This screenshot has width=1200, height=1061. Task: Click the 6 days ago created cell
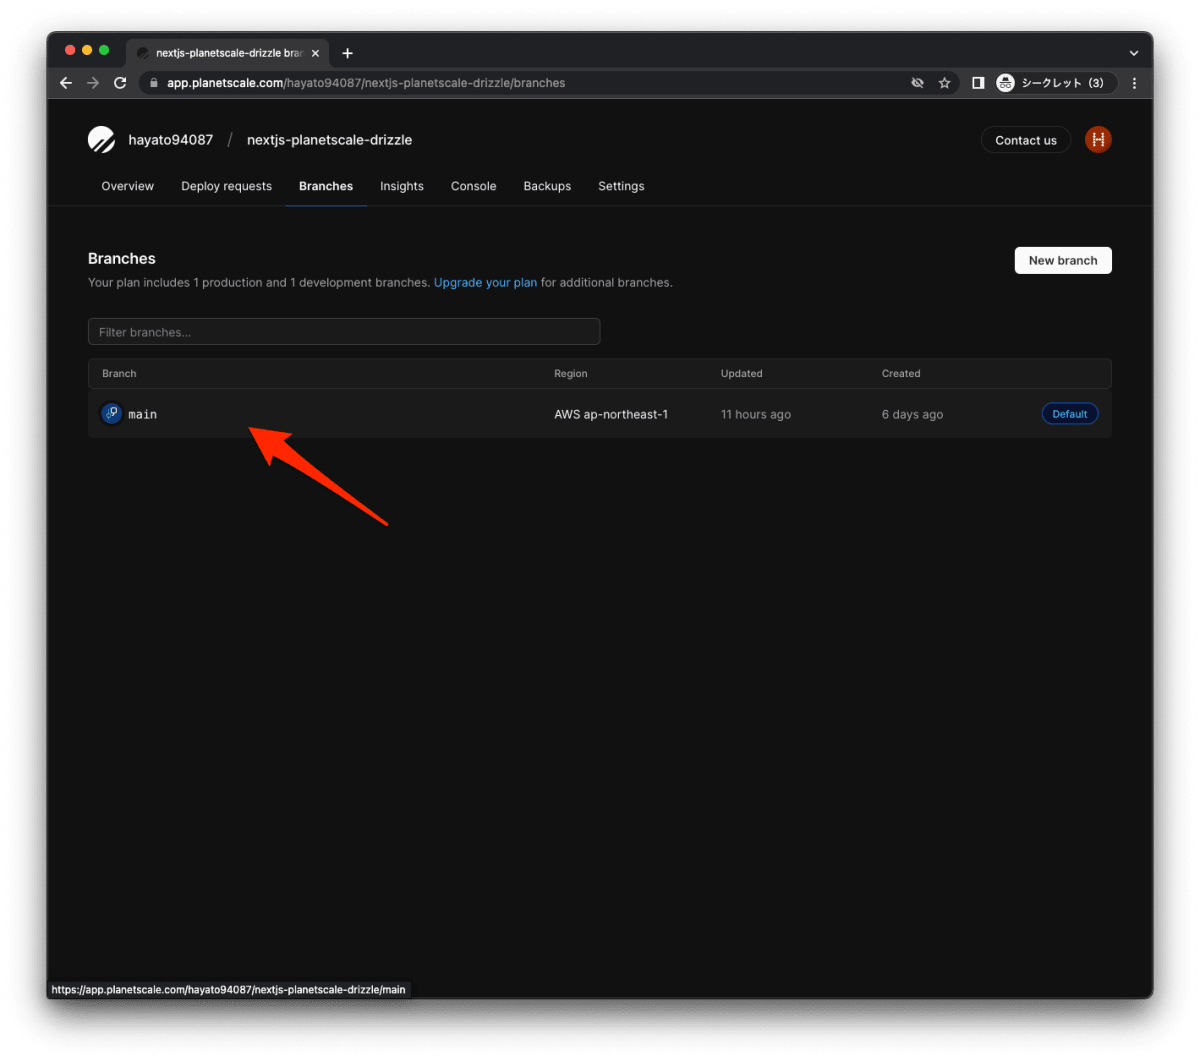[912, 414]
